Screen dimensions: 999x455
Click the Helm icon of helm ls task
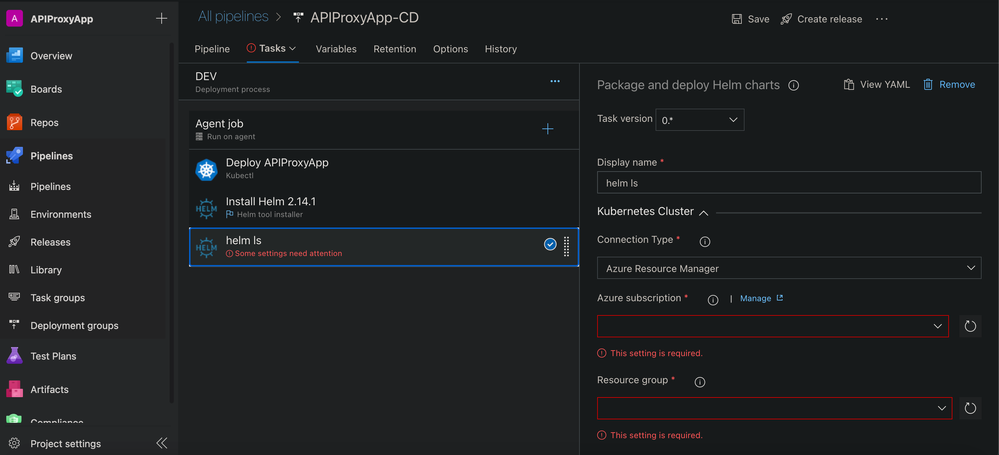206,247
